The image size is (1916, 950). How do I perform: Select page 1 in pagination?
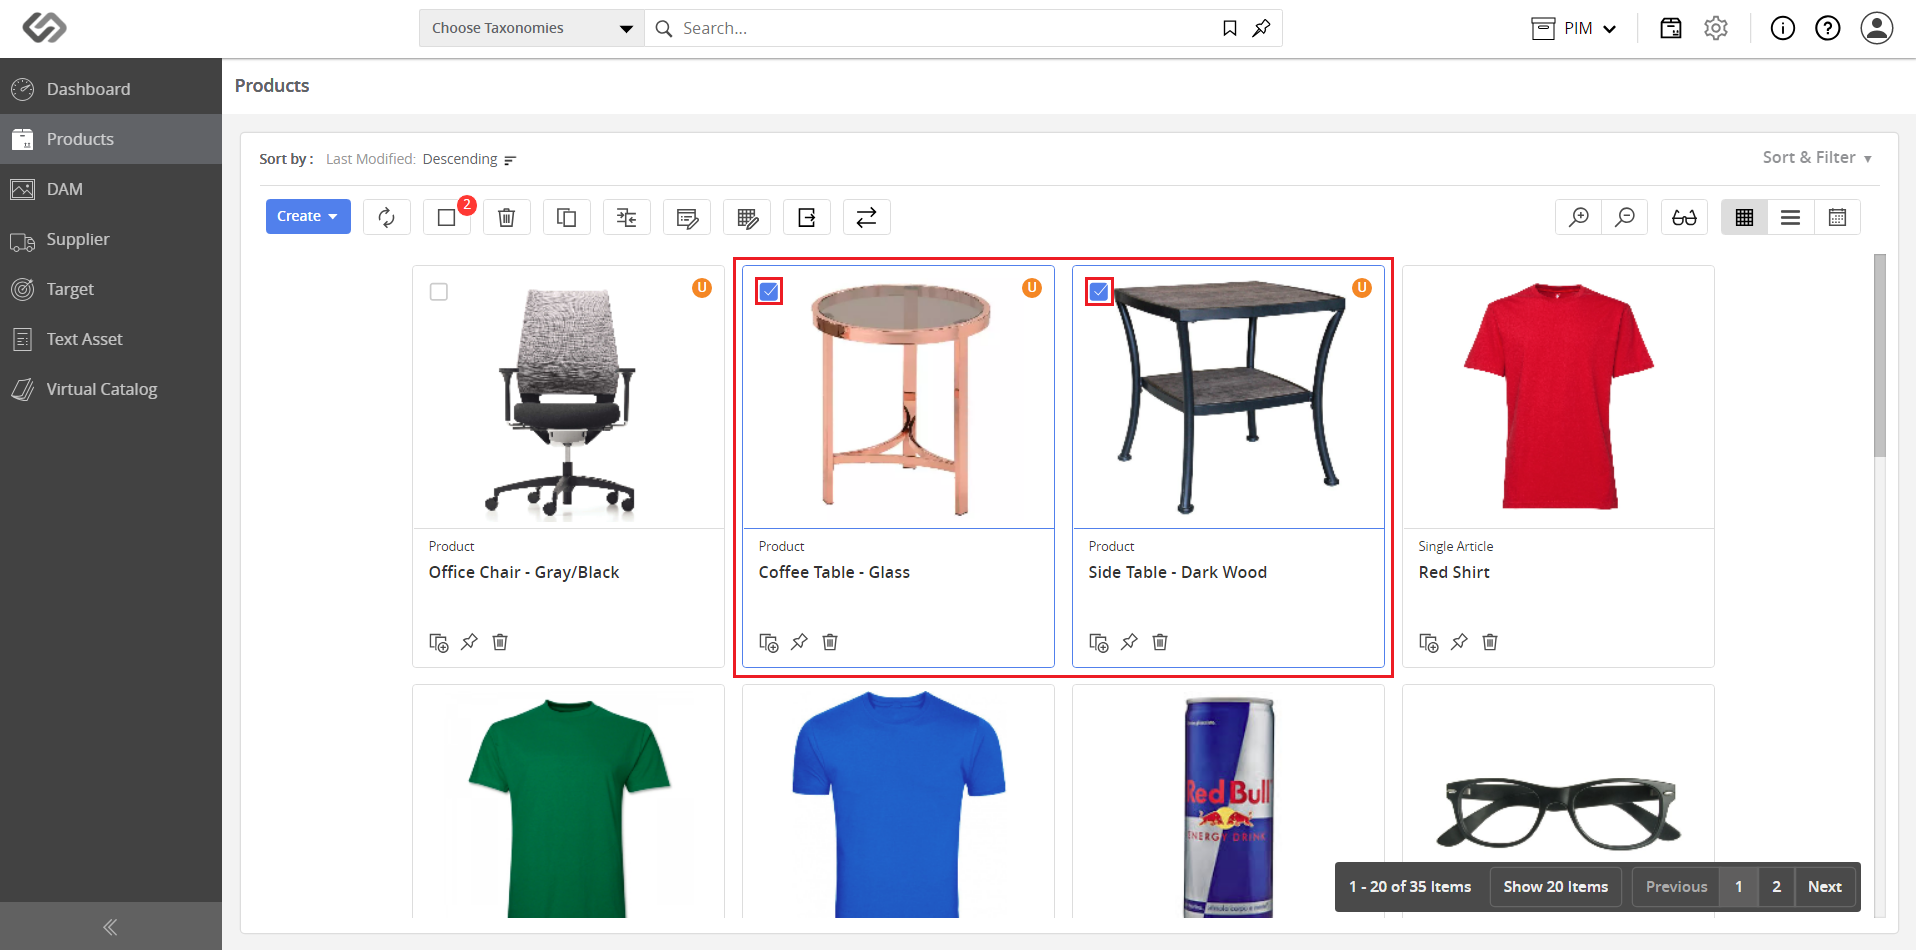click(1739, 887)
